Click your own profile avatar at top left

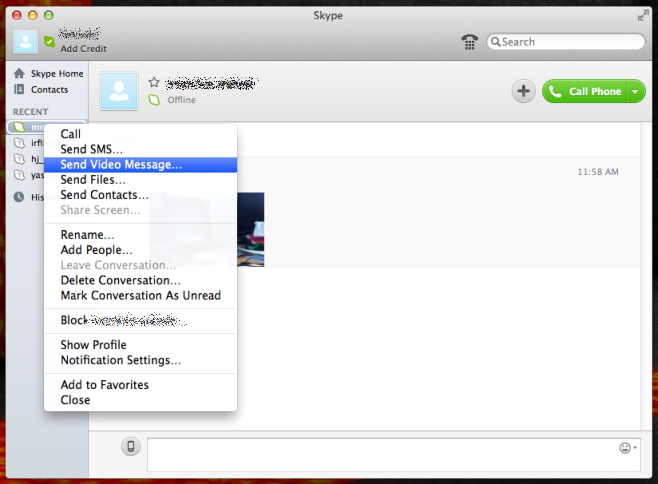point(26,42)
